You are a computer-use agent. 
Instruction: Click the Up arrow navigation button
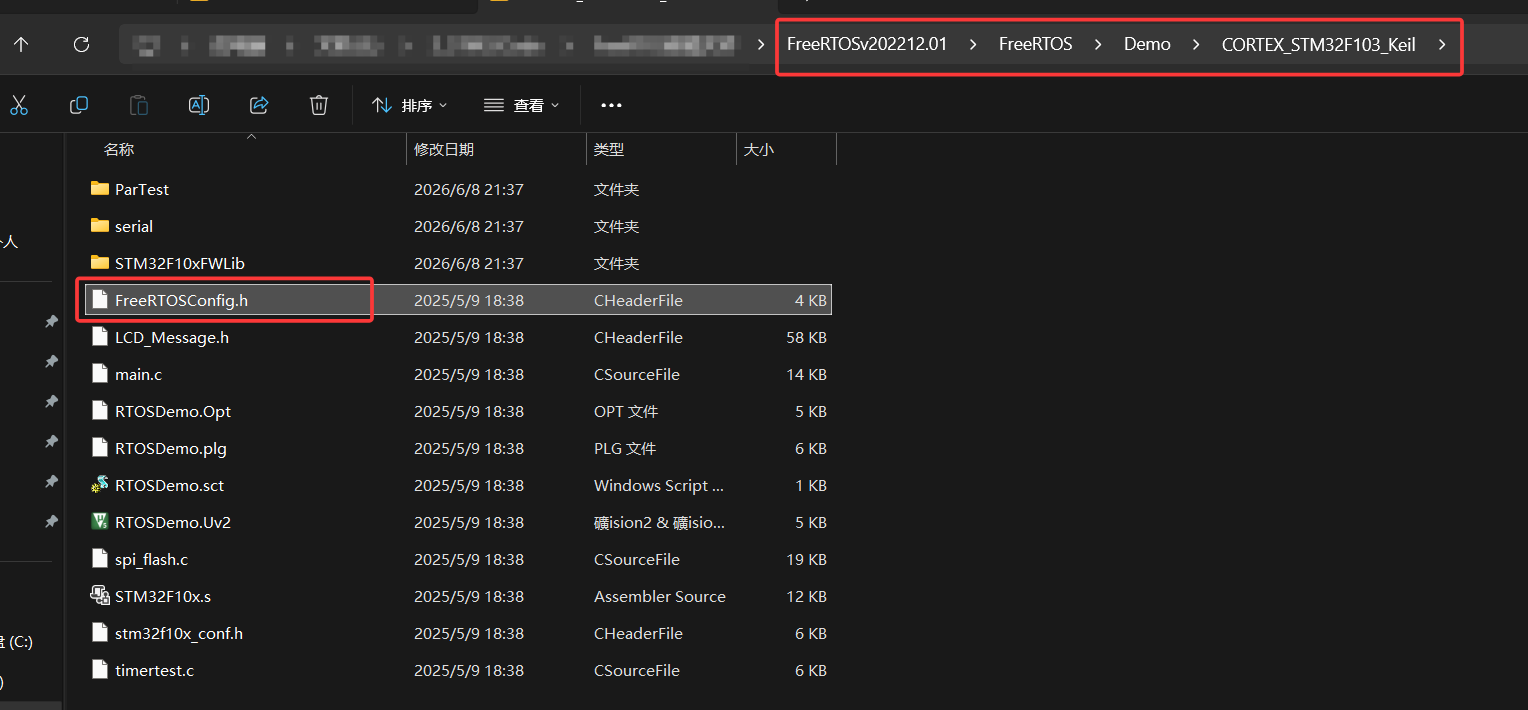pos(21,44)
